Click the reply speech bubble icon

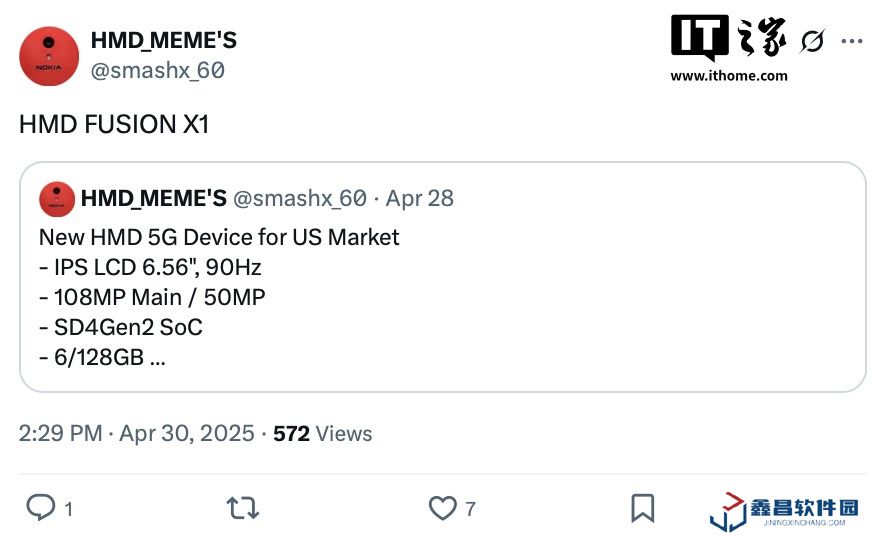point(40,508)
